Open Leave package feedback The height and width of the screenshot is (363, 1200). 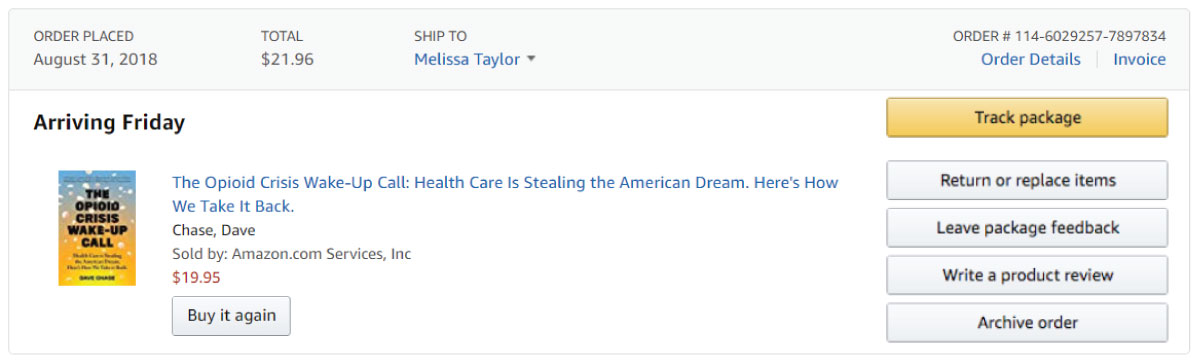click(1027, 228)
